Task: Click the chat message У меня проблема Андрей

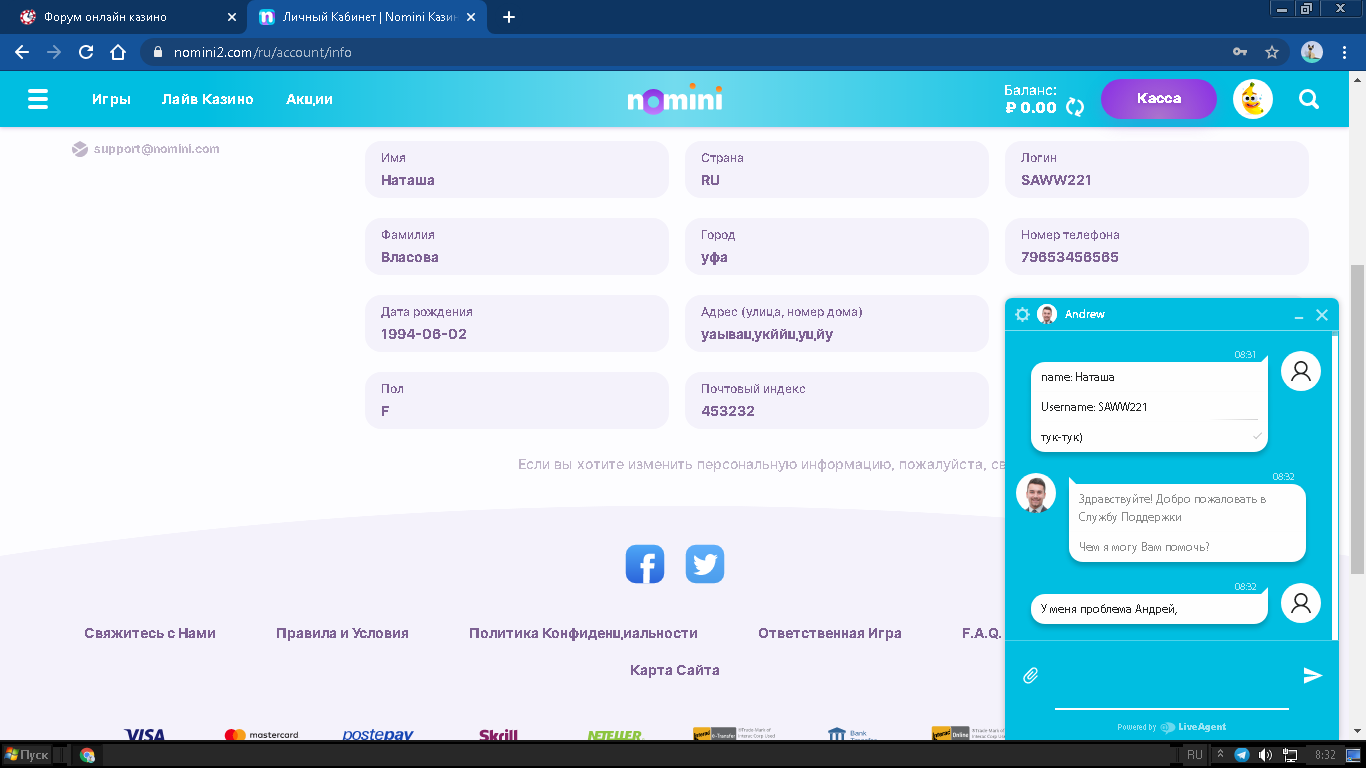Action: 1149,608
